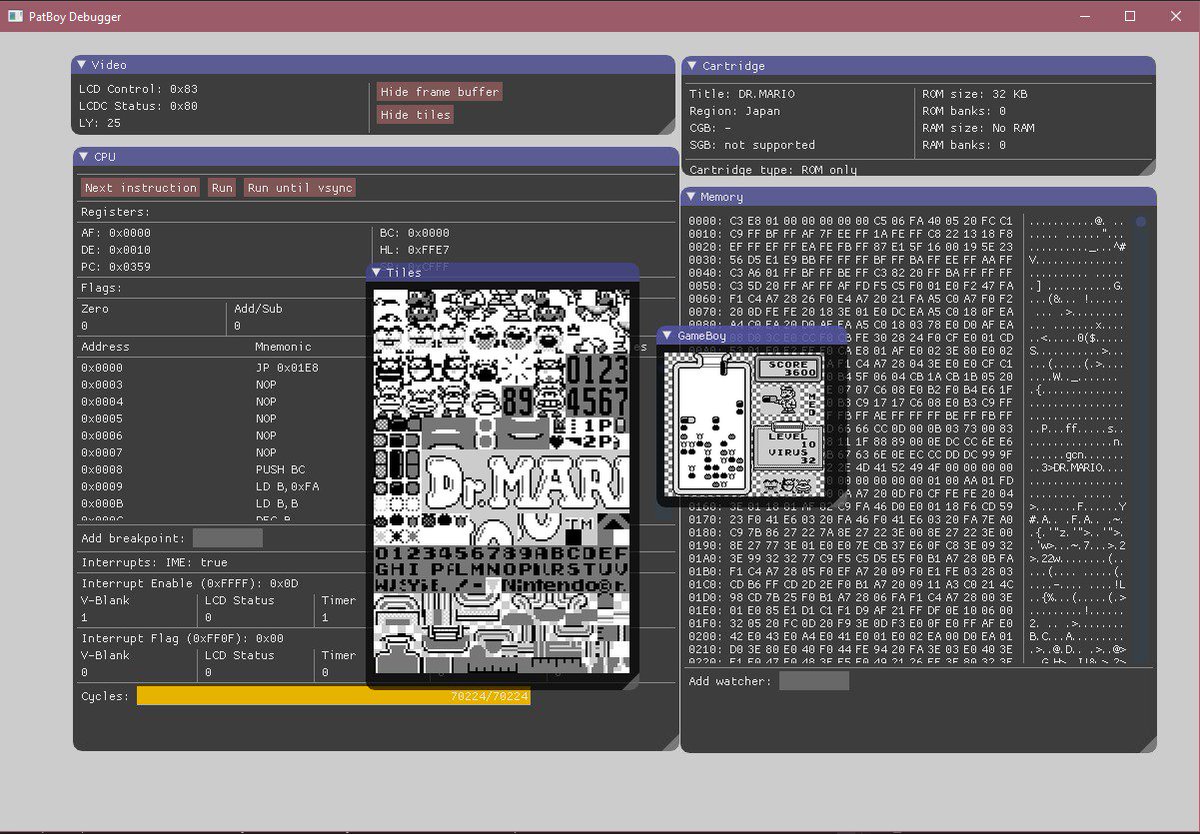Click the Tiles window title bar

[x=502, y=272]
